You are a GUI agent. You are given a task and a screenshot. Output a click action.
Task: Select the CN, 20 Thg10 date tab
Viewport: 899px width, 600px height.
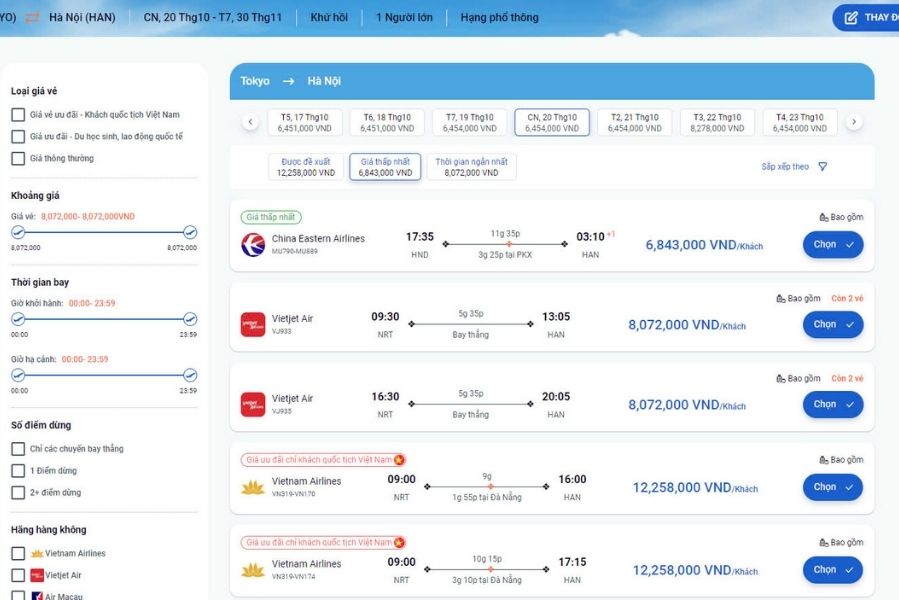552,122
